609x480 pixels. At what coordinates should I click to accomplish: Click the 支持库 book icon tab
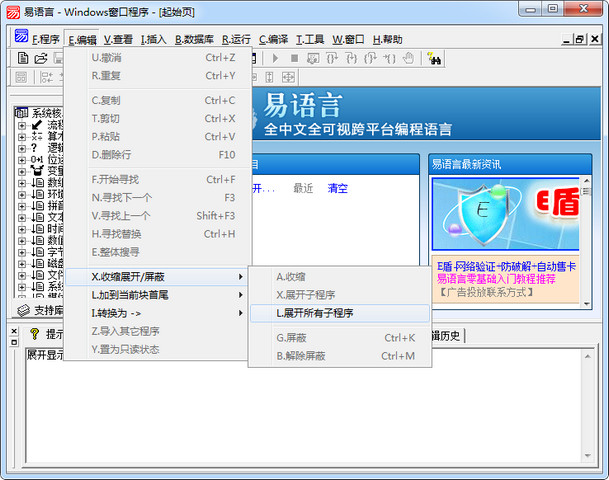(23, 310)
